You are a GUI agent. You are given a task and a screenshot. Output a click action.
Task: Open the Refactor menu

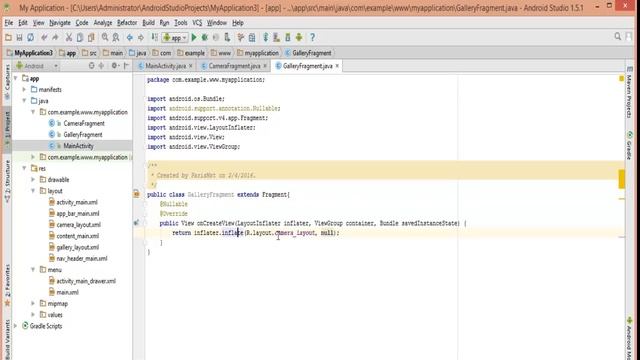click(127, 23)
